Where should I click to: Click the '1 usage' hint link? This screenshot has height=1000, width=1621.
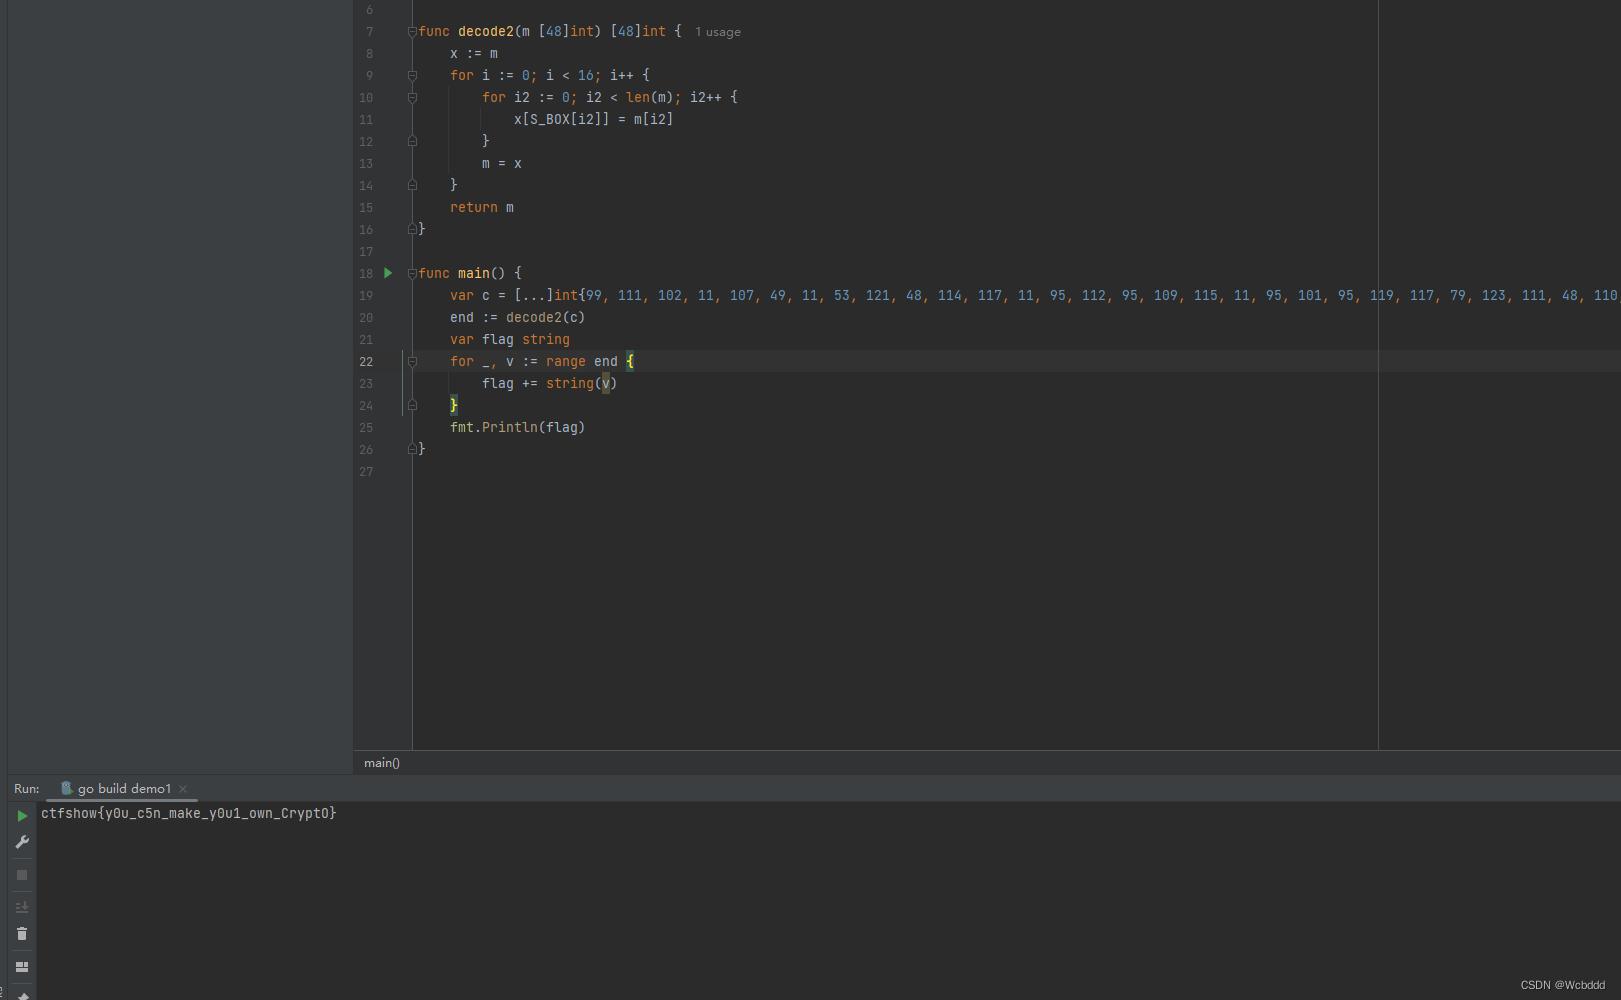tap(718, 32)
